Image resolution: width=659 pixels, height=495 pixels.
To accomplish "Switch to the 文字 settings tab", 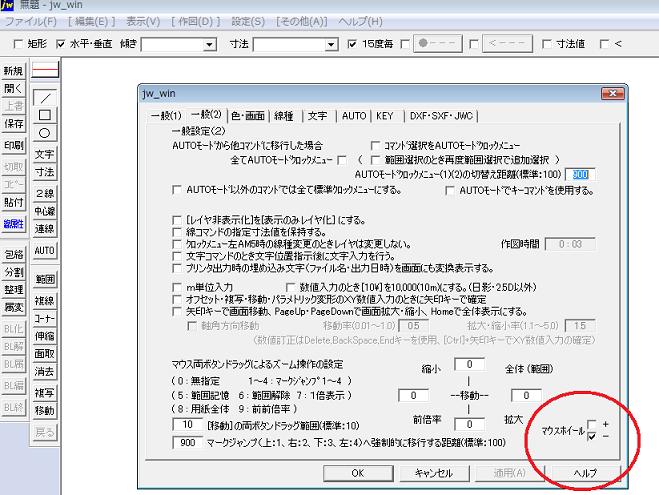I will 317,116.
